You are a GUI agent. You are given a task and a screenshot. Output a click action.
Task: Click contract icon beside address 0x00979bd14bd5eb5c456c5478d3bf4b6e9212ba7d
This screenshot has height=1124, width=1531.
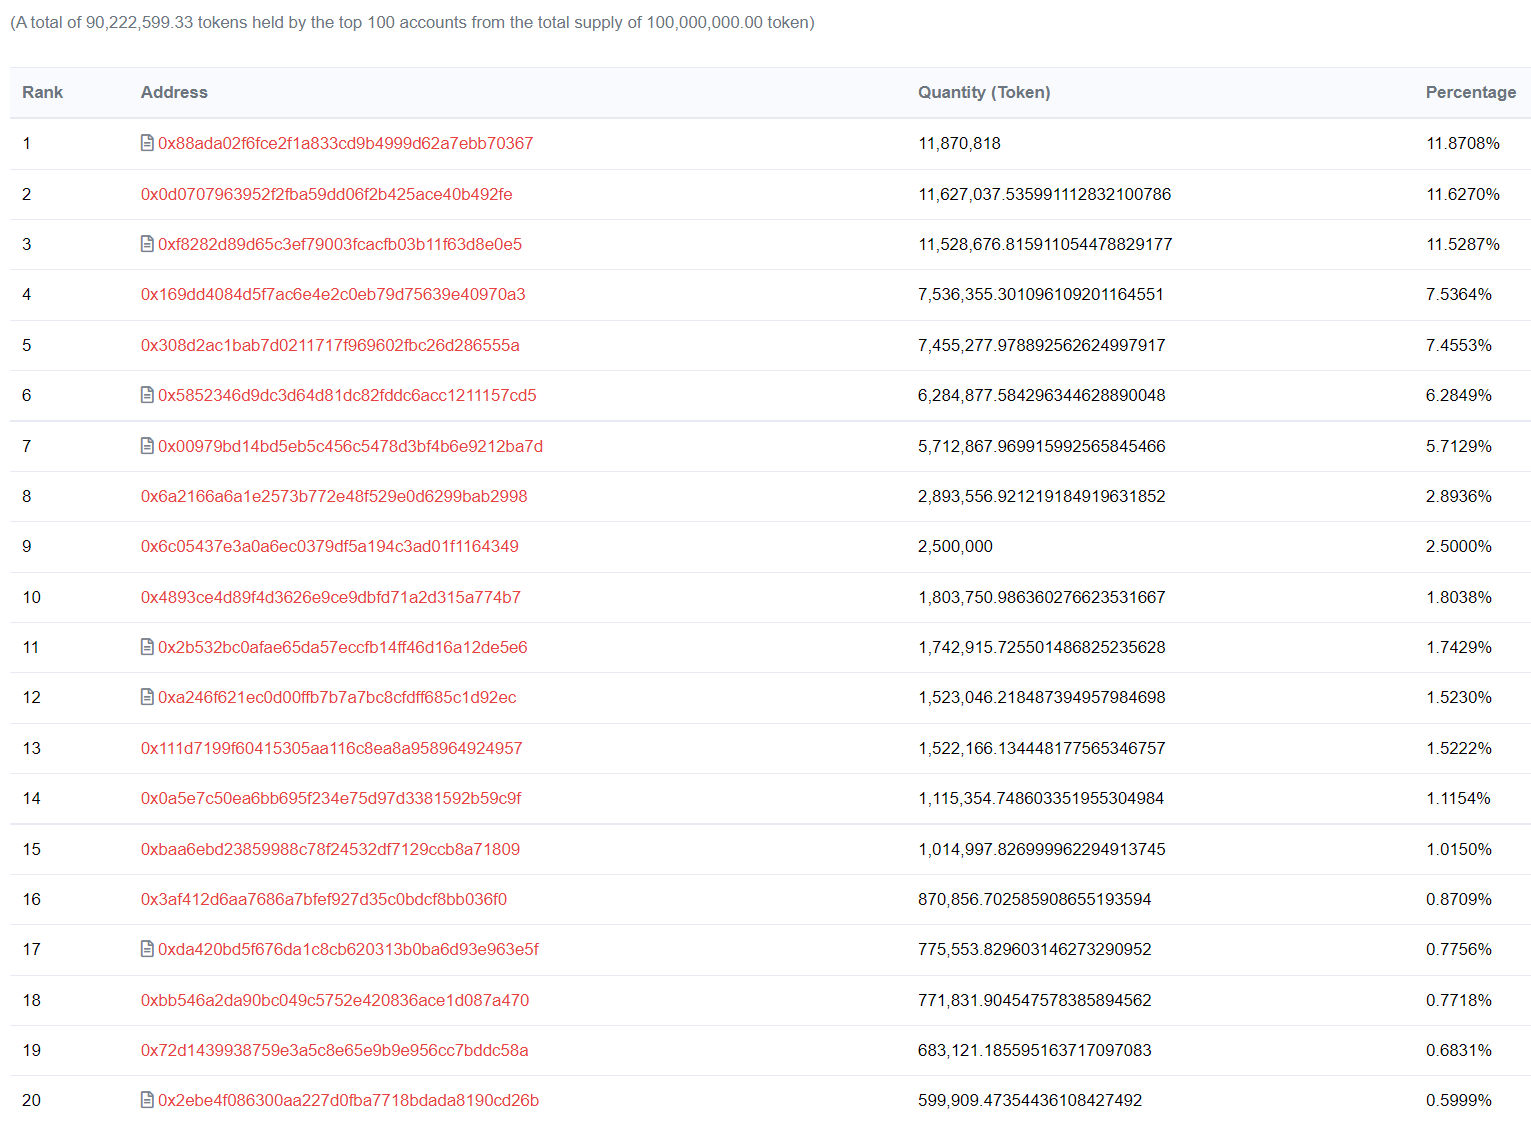pyautogui.click(x=147, y=446)
